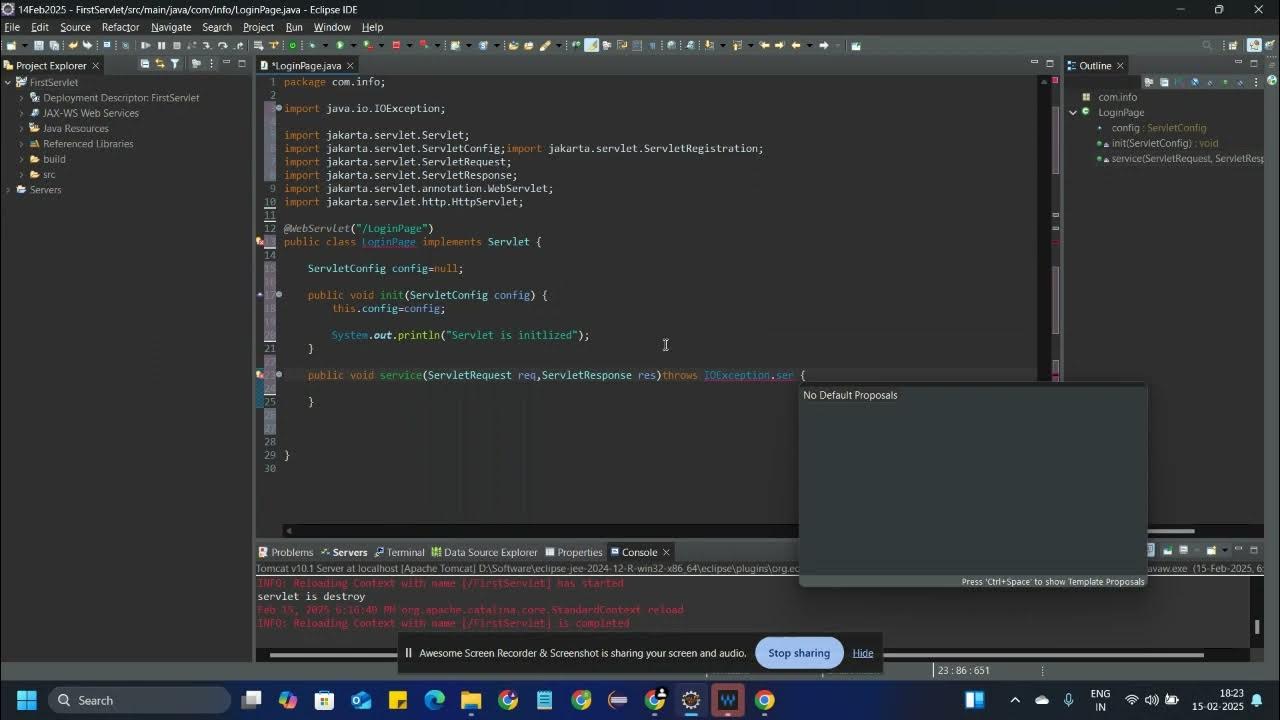This screenshot has width=1280, height=720.
Task: Expand the Servers project node
Action: (8, 190)
